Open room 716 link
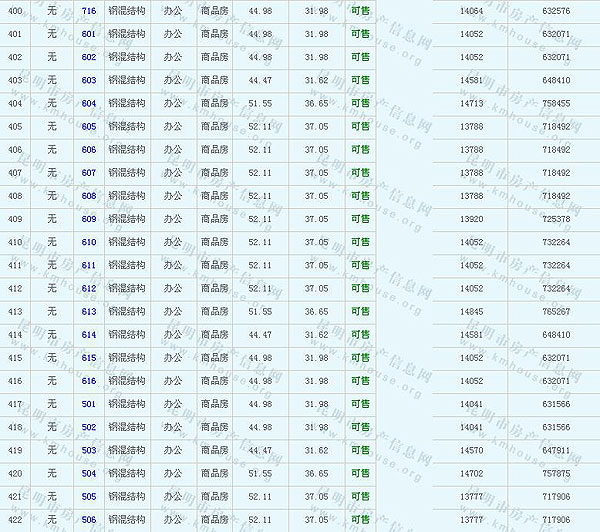The height and width of the screenshot is (532, 600). [89, 11]
